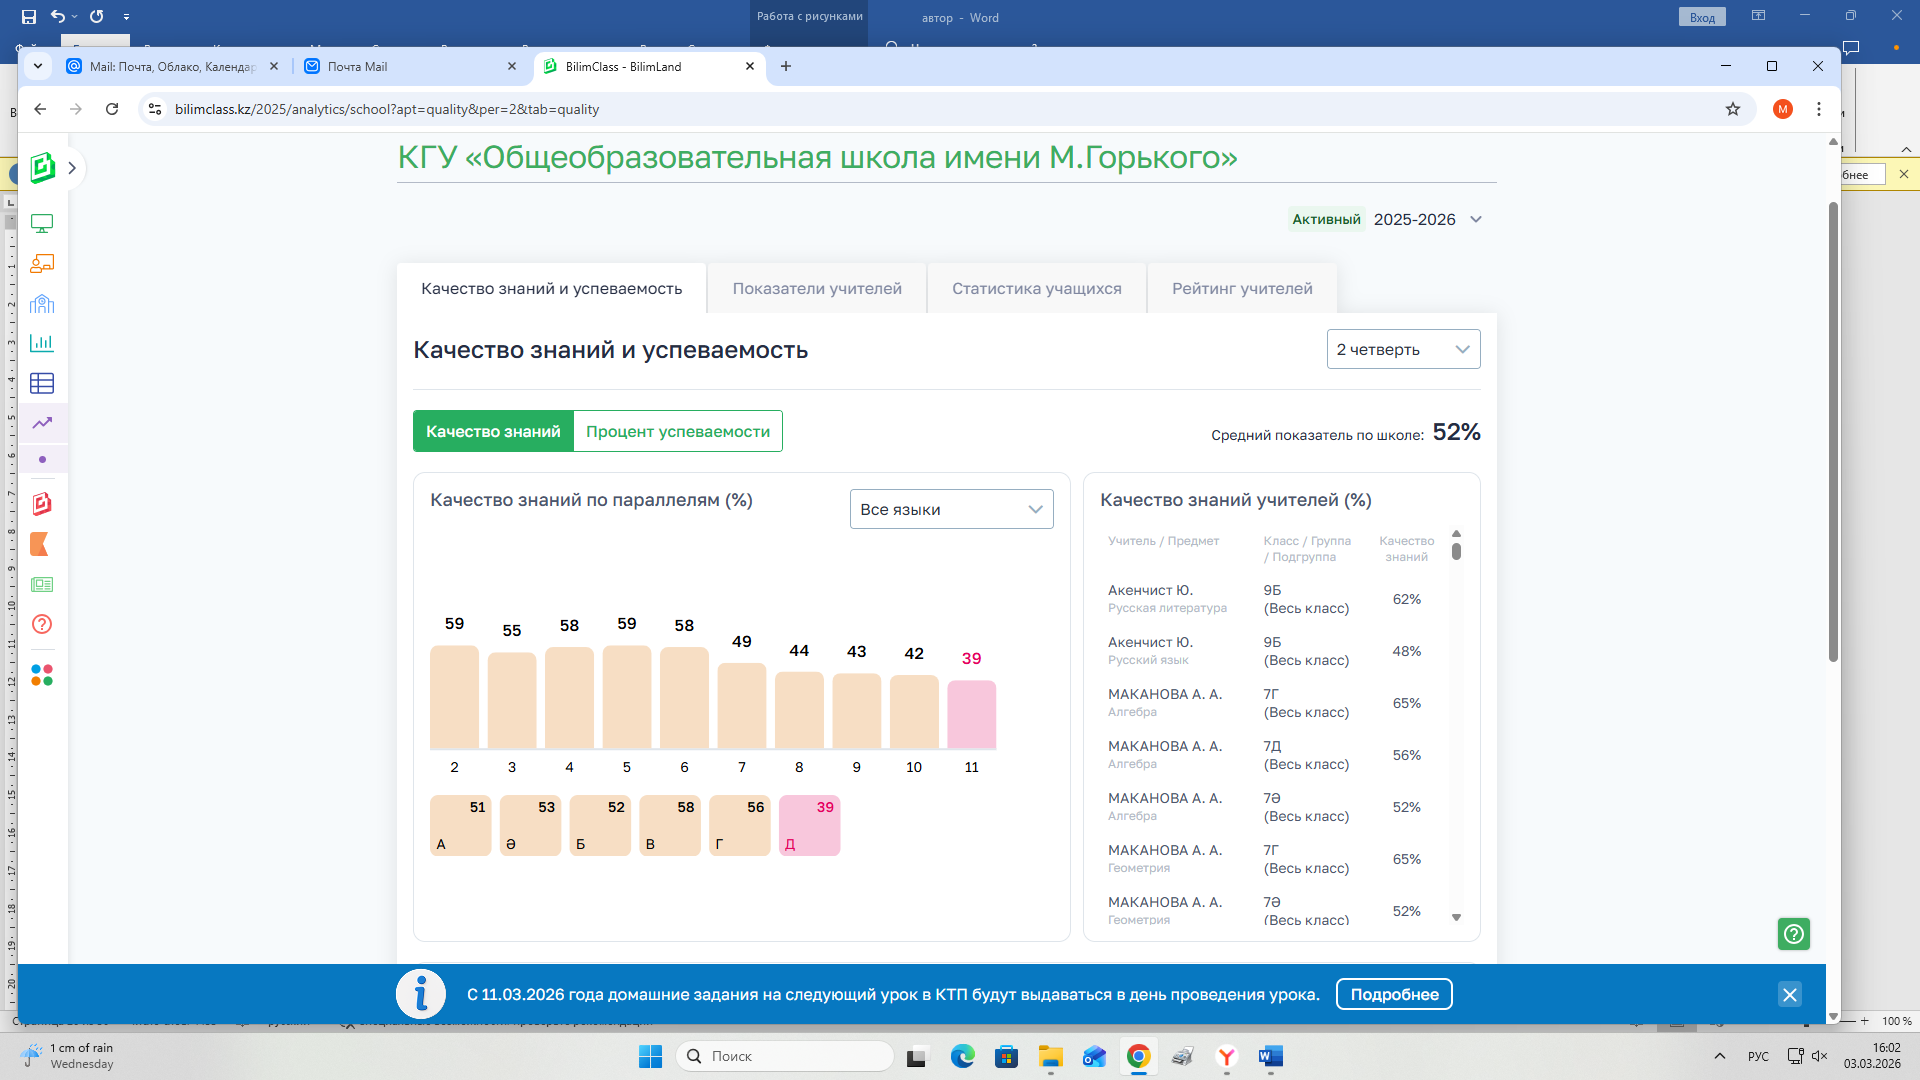Click the green monitor icon in sidebar
1920x1080 pixels.
point(42,224)
